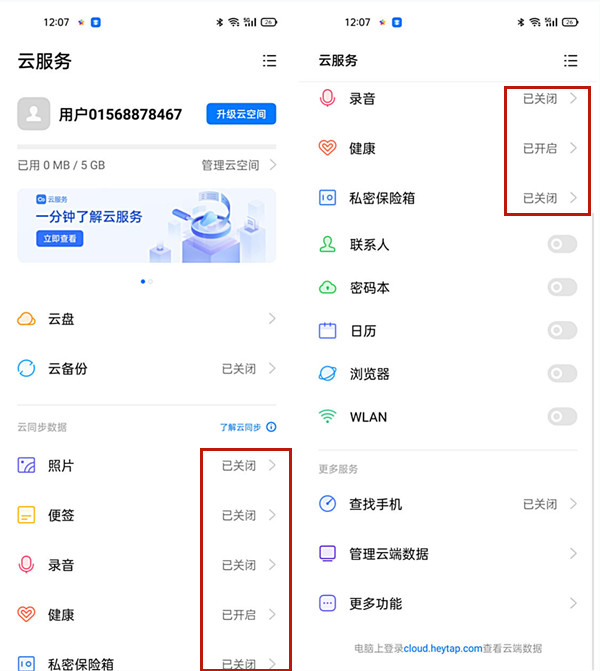Open 更多功能 row chevron
The image size is (600, 671).
point(573,603)
